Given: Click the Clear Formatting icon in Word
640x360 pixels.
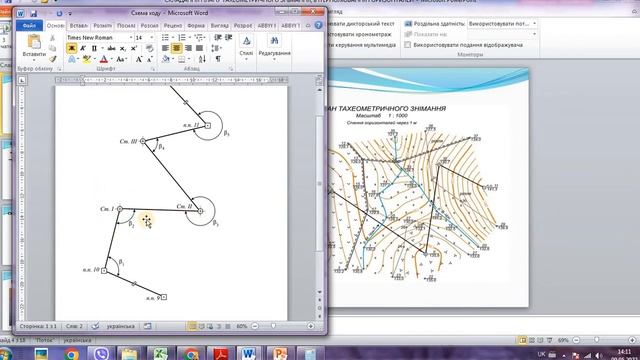Looking at the screenshot, I should pyautogui.click(x=150, y=49).
